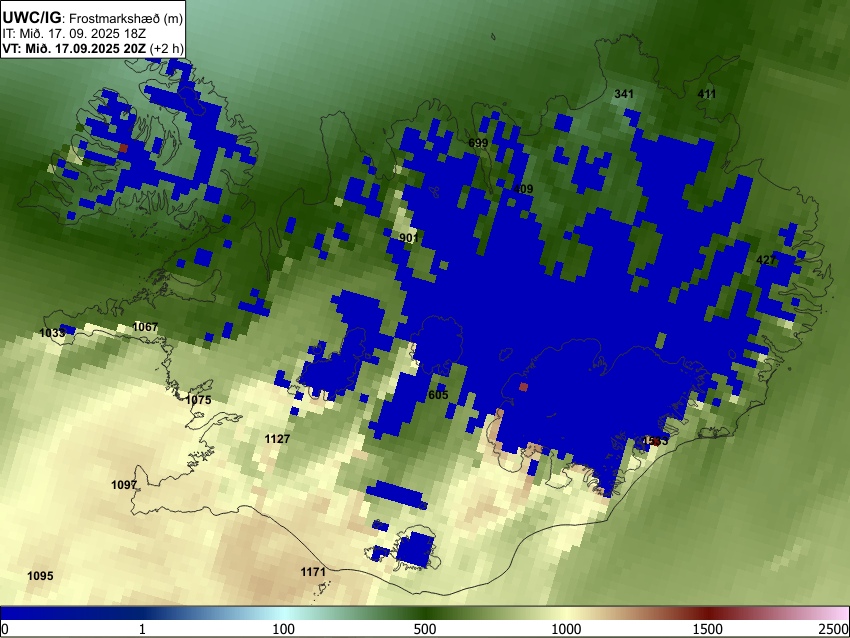Click the legend label 1000

[566, 629]
